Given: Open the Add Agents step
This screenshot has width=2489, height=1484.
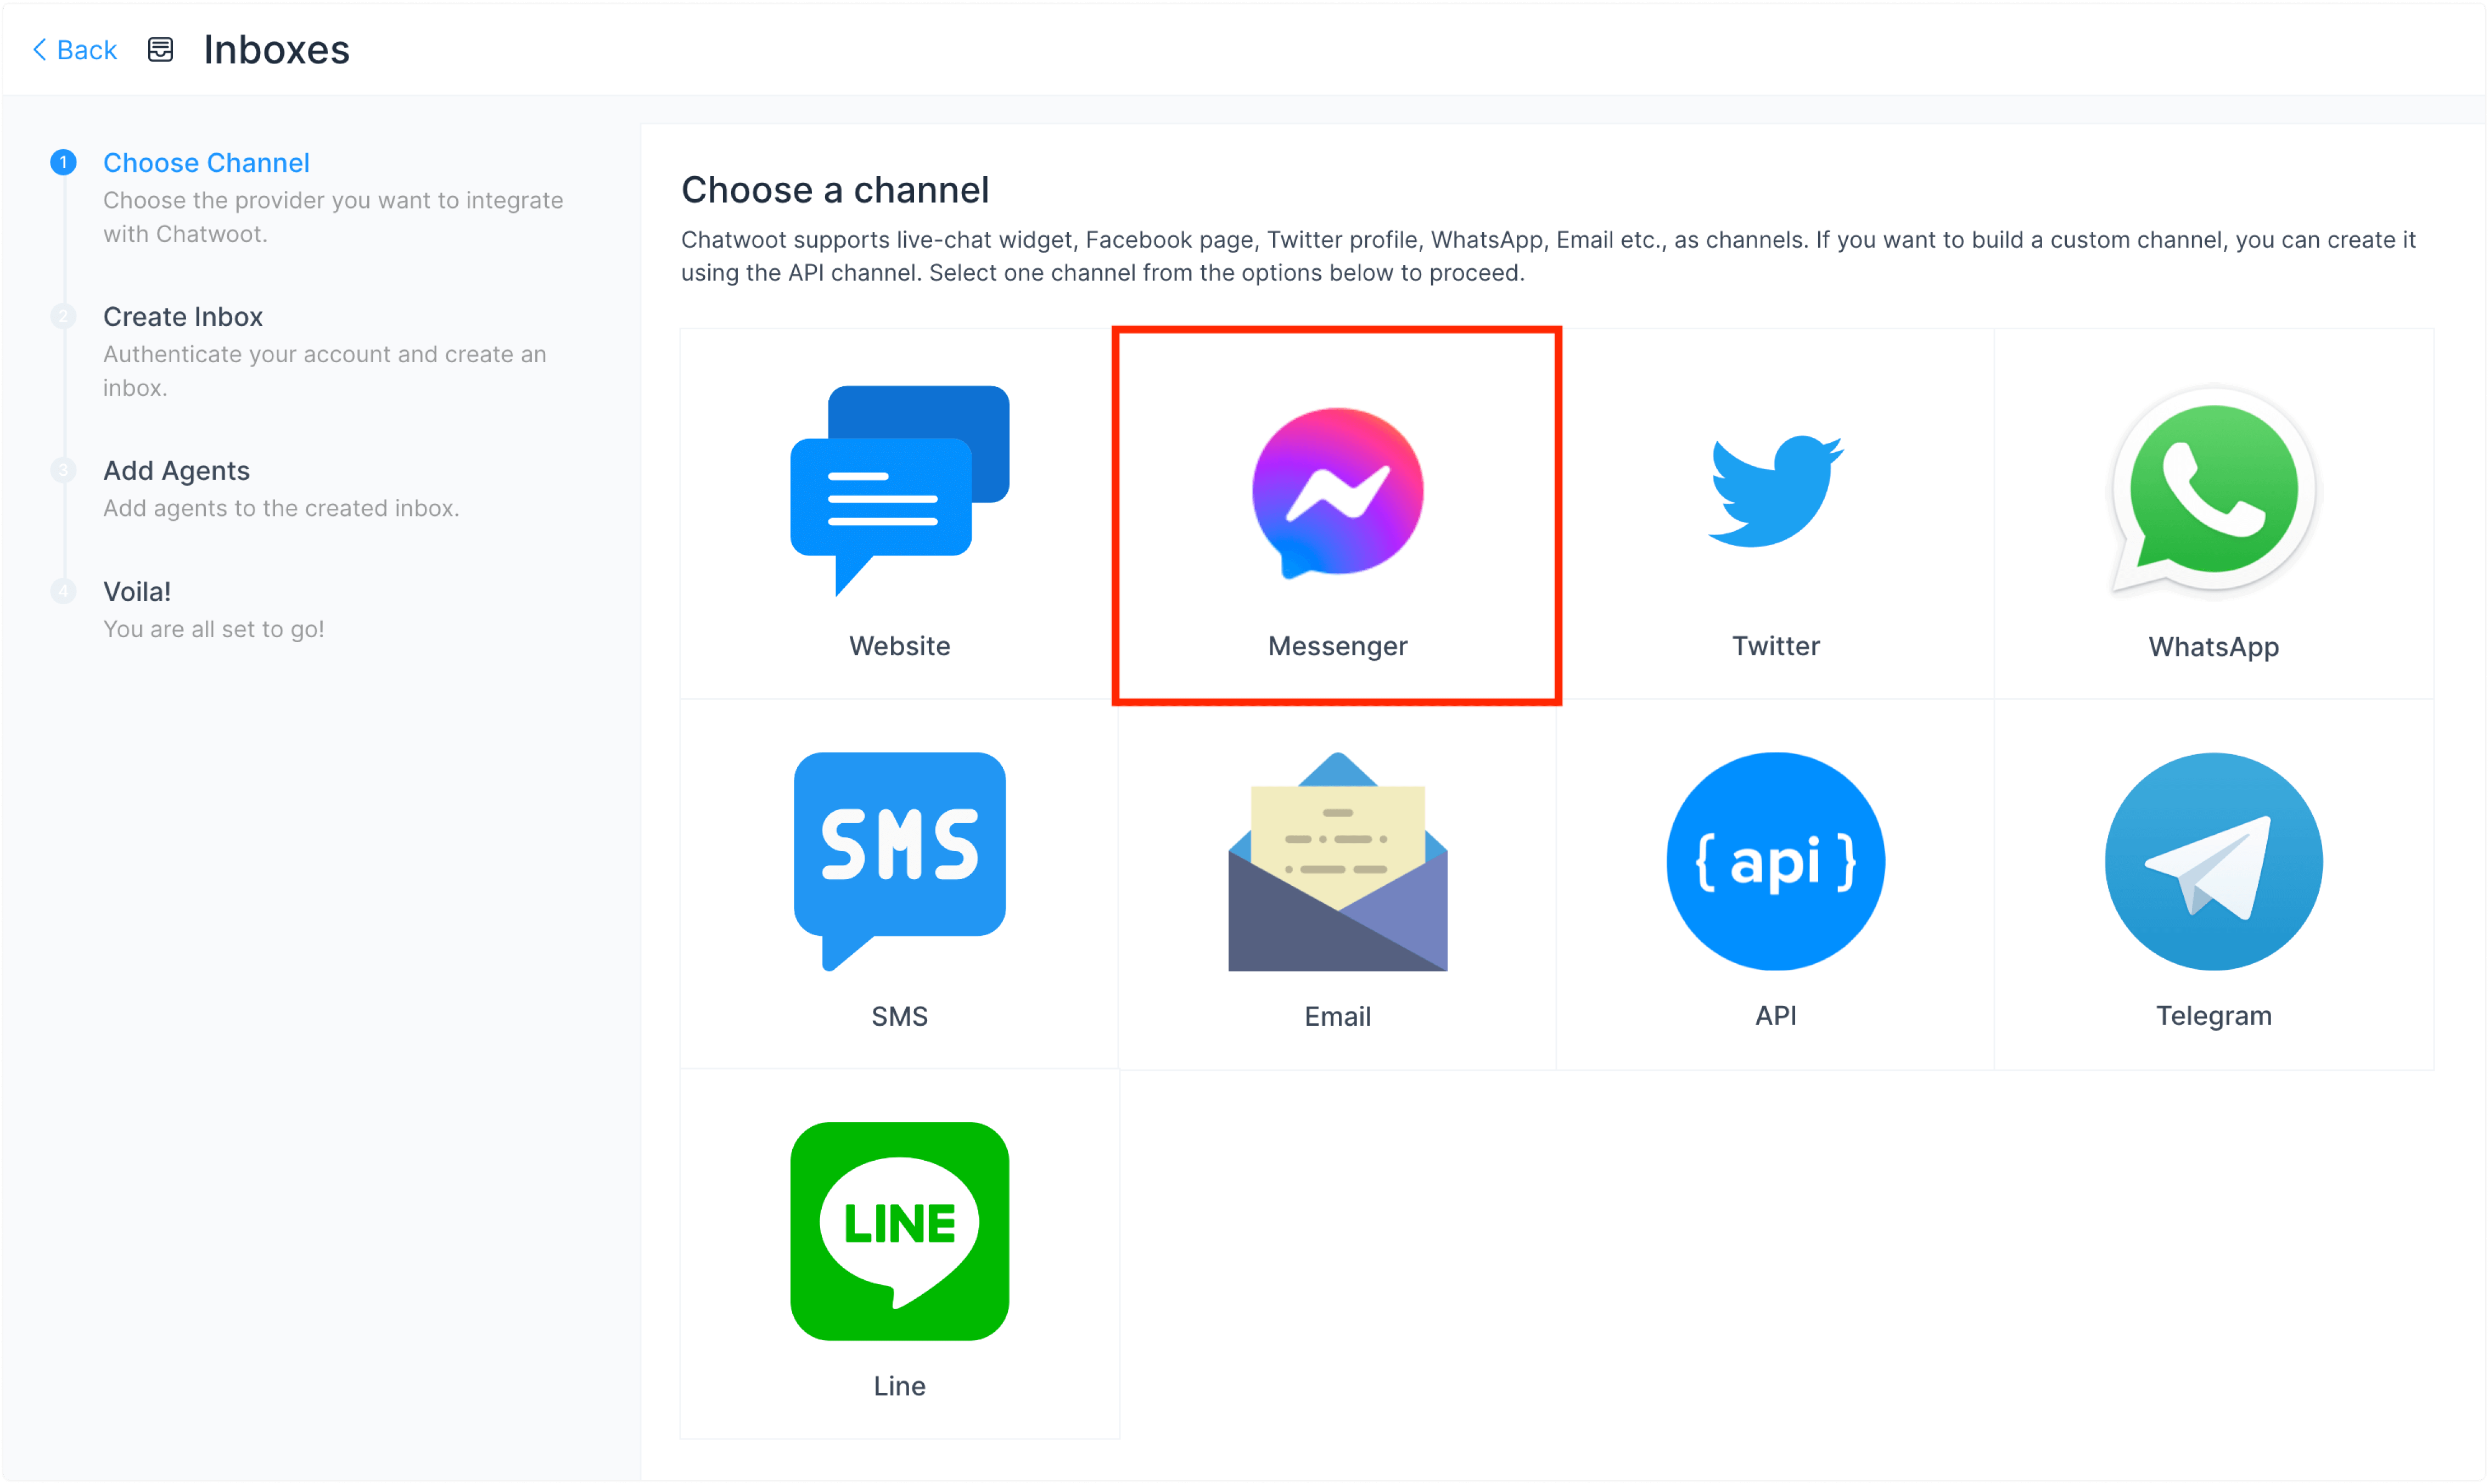Looking at the screenshot, I should click(x=176, y=470).
